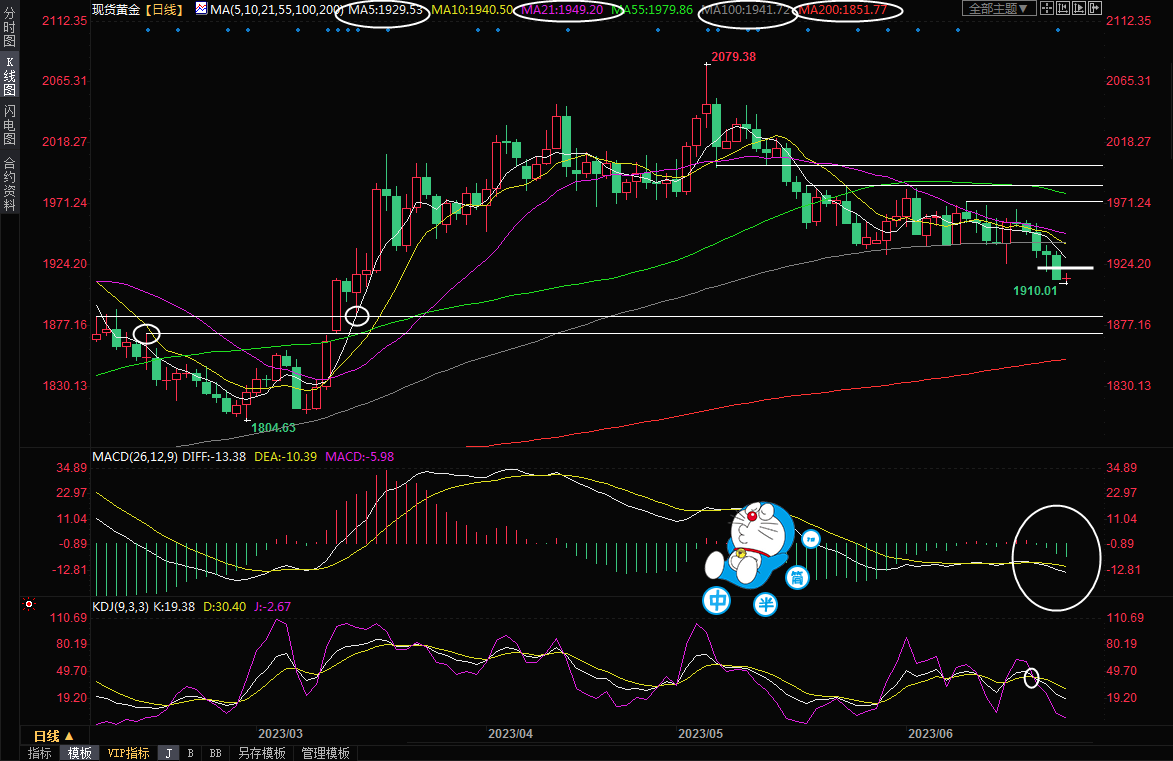Click the 日线 label next to 现货黄金 title
1173x761 pixels.
pyautogui.click(x=164, y=9)
